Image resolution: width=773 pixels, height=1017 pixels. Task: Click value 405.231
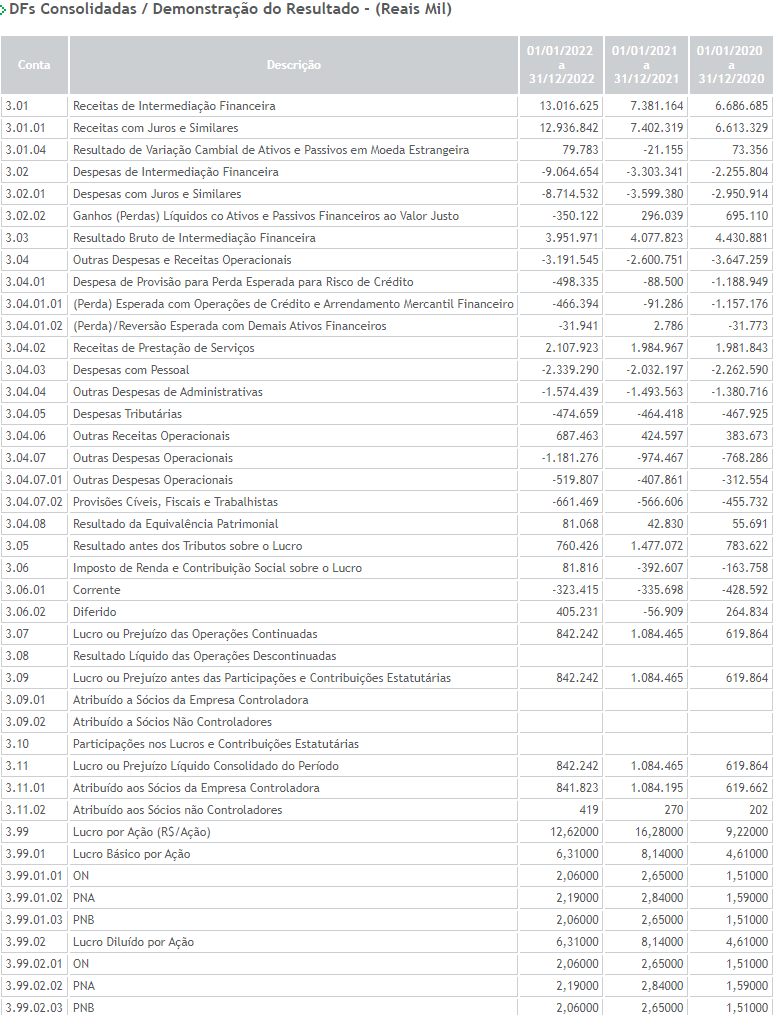point(577,613)
